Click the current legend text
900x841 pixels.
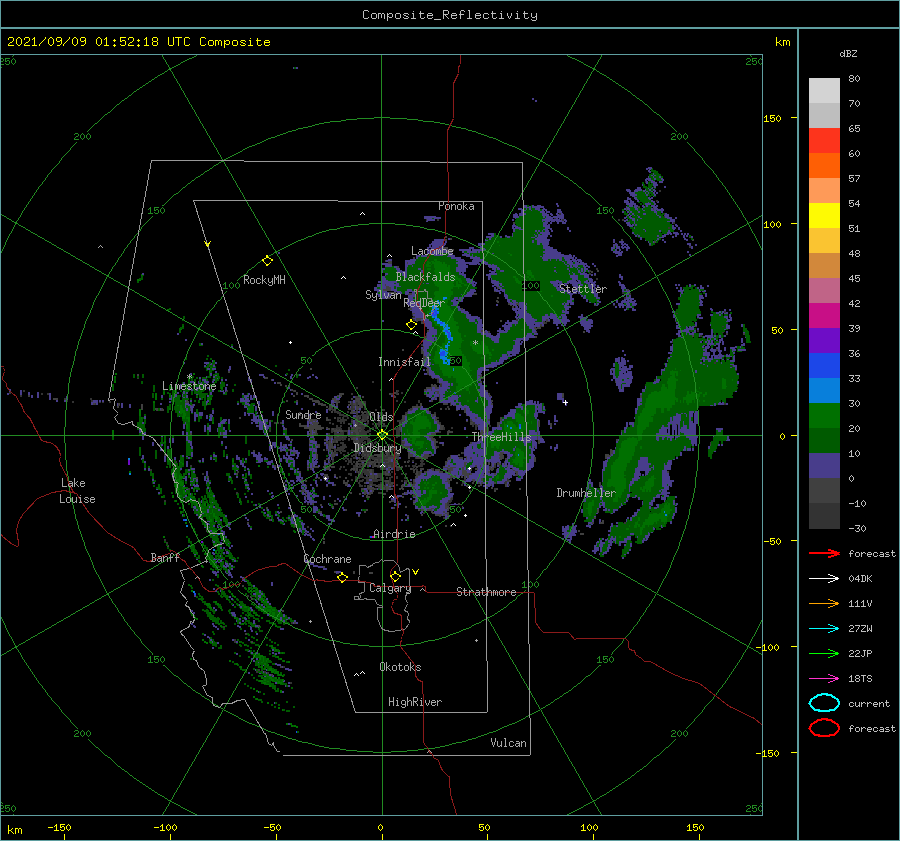click(868, 703)
